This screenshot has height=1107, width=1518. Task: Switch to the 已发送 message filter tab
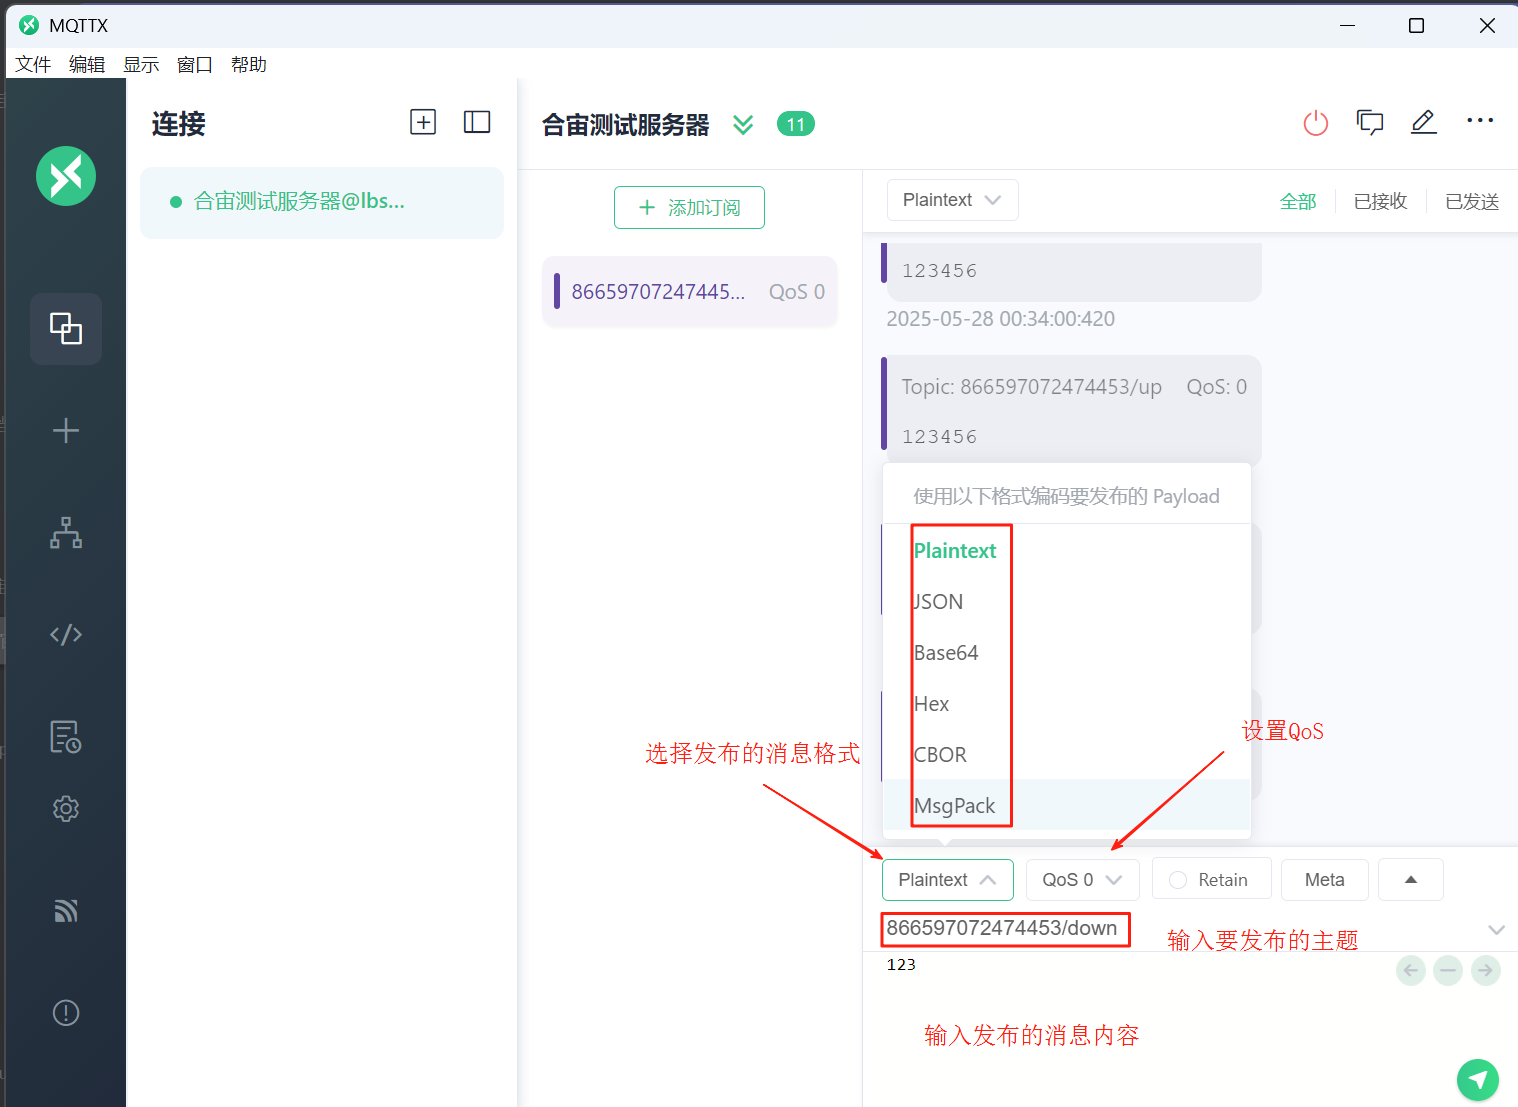pyautogui.click(x=1472, y=201)
